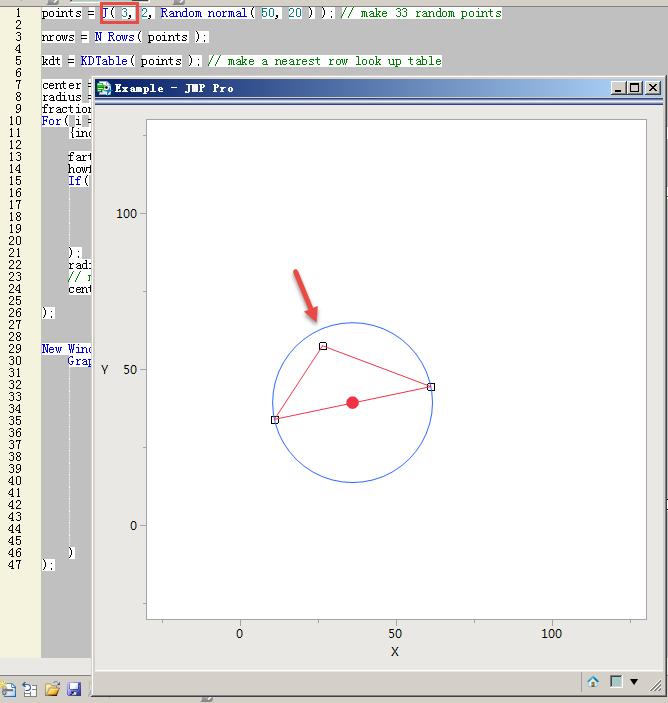This screenshot has height=703, width=668.
Task: Click the Save script icon in bottom toolbar
Action: click(x=73, y=689)
